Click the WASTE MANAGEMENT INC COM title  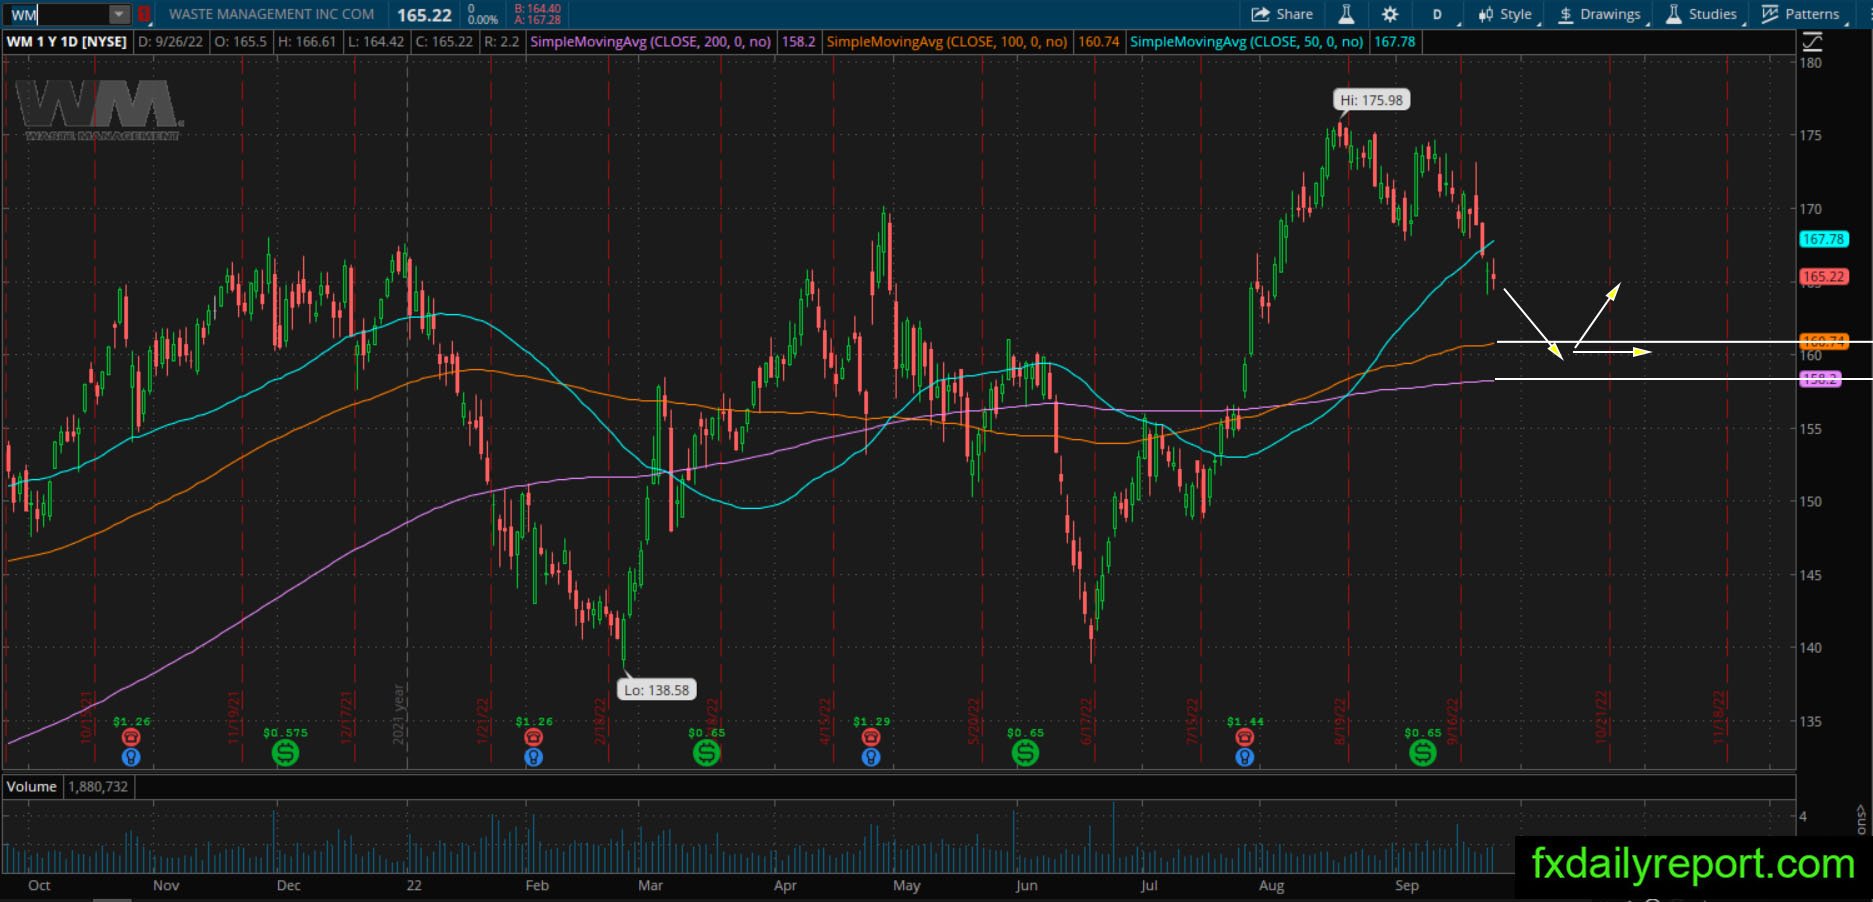coord(271,14)
